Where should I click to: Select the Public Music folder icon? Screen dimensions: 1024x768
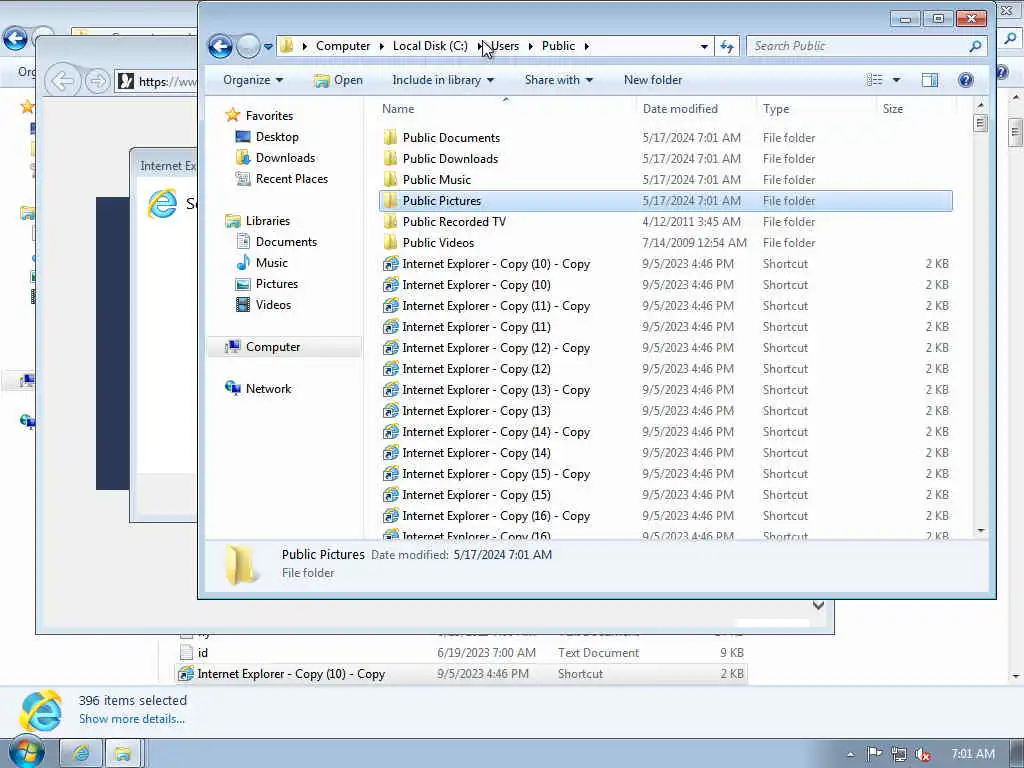pyautogui.click(x=391, y=179)
